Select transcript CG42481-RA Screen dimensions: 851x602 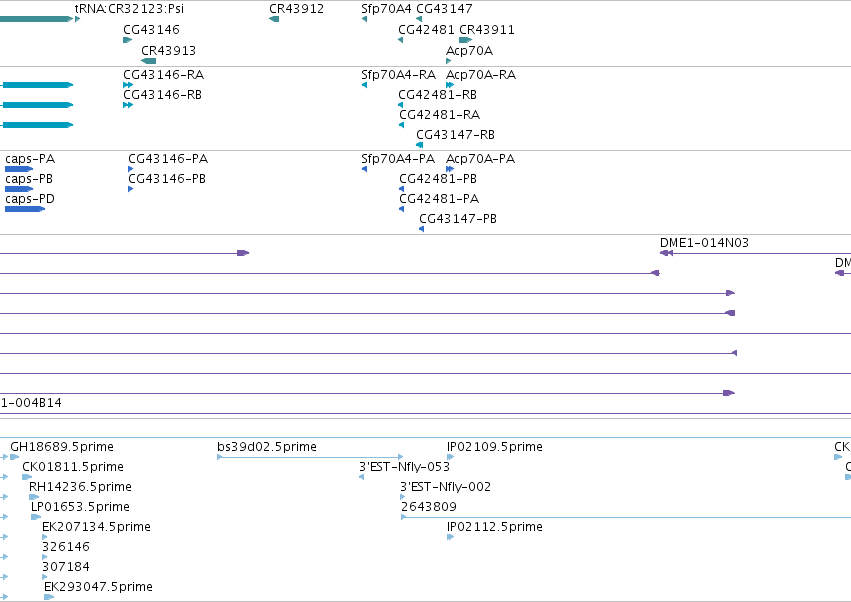click(440, 115)
